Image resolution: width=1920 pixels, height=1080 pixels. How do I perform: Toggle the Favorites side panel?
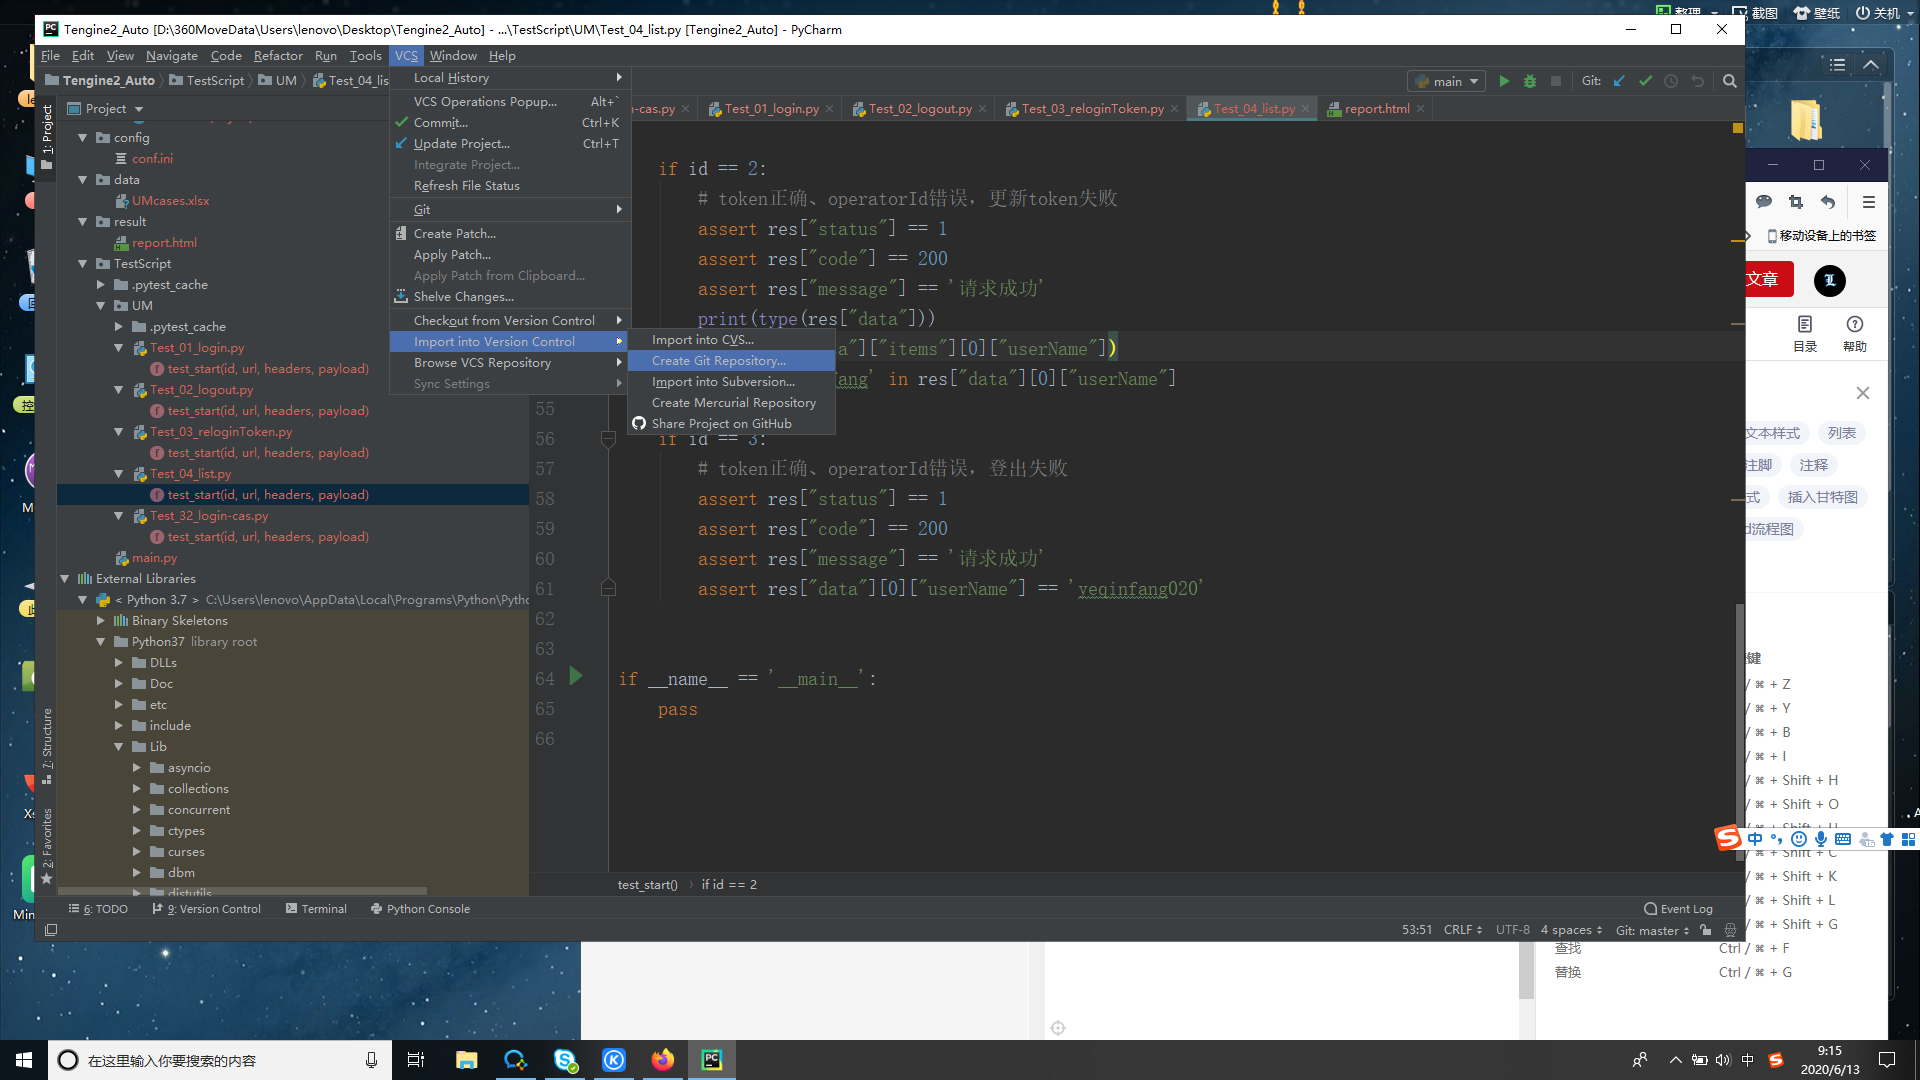[47, 846]
